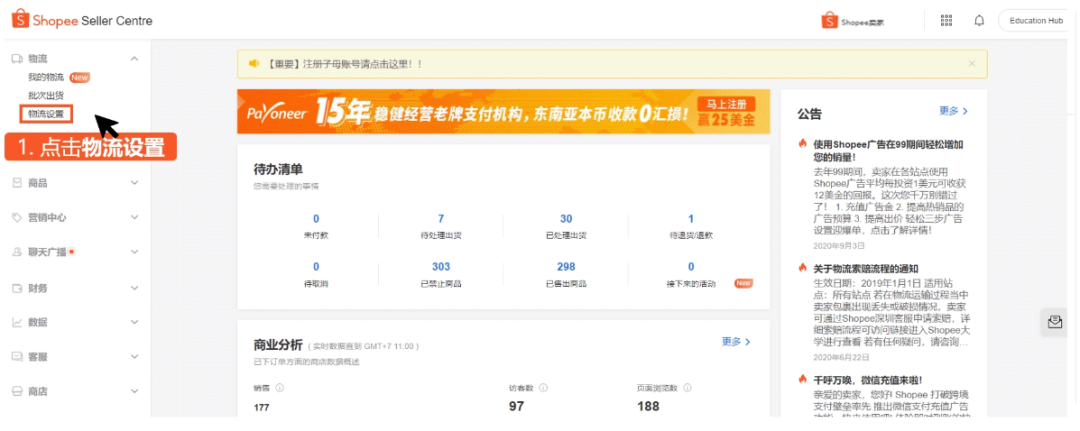Open the apps grid icon
This screenshot has height=431, width=1080.
946,21
